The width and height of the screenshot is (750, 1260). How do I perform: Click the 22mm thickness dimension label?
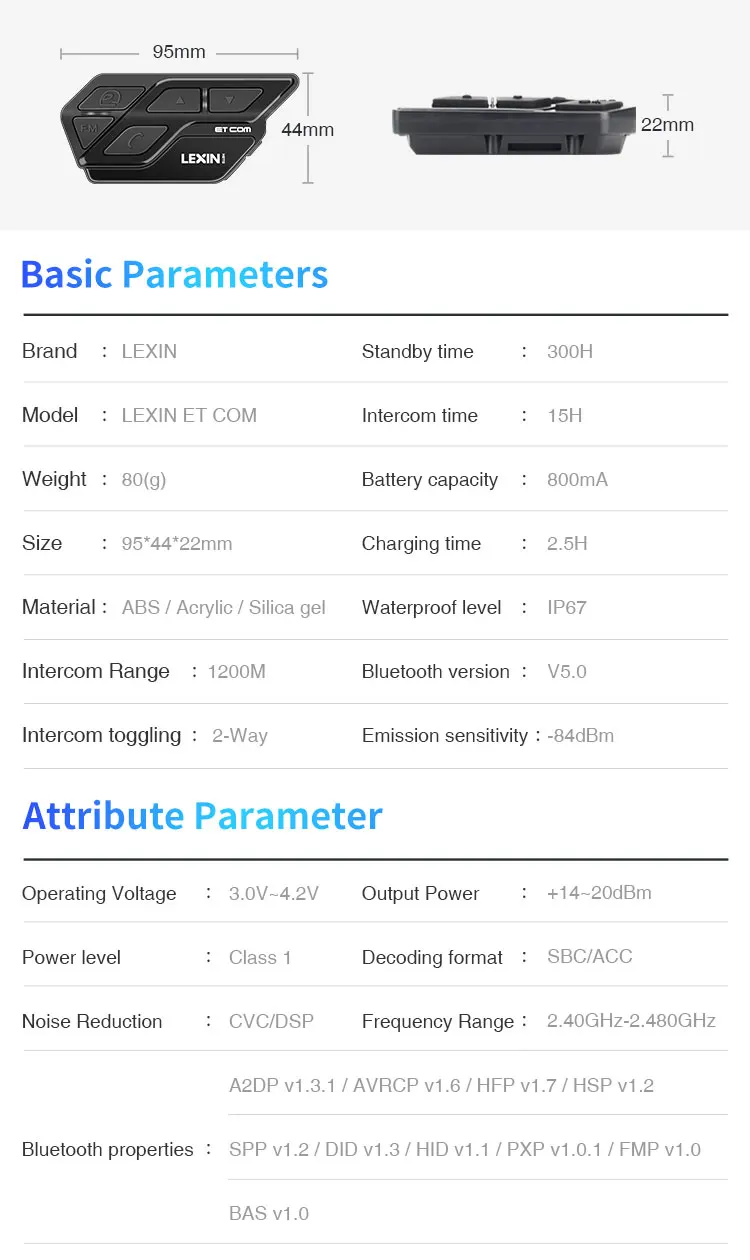(x=667, y=125)
